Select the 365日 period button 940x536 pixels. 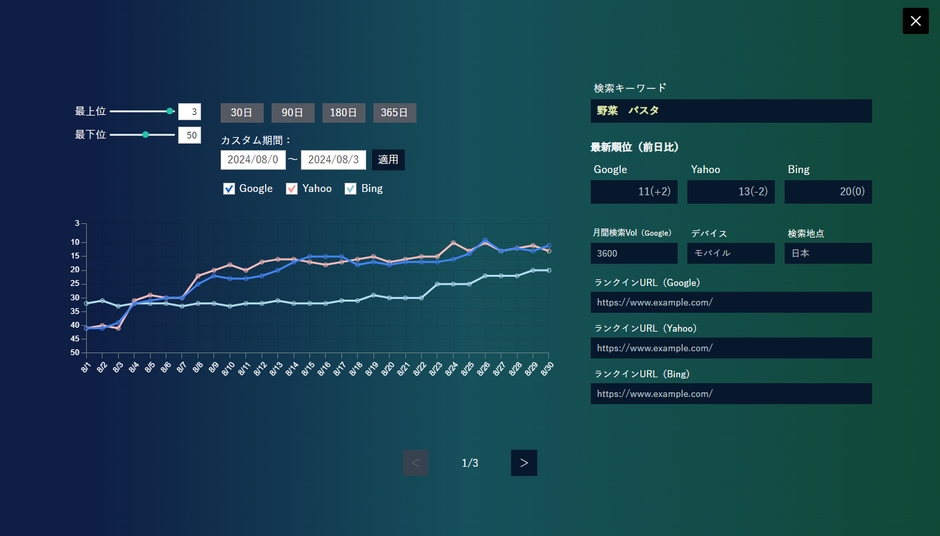pyautogui.click(x=394, y=113)
